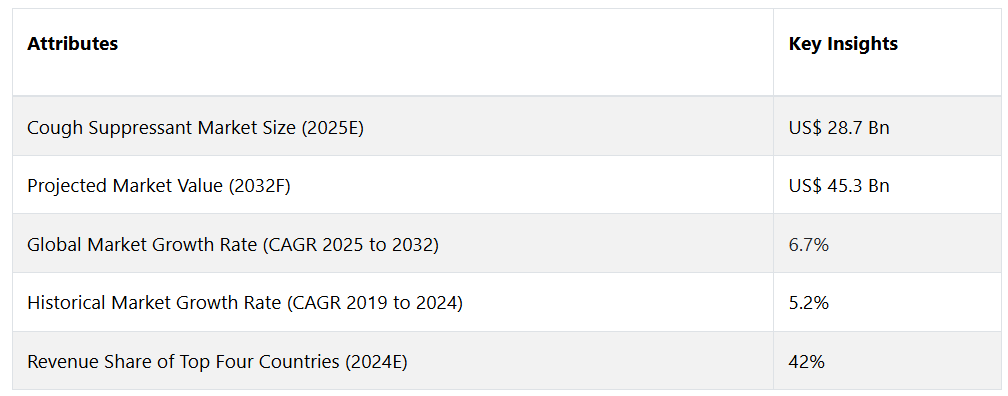Screen dimensions: 1008x396
Task: Select the US$ 45.3 Bn value
Action: click(839, 186)
